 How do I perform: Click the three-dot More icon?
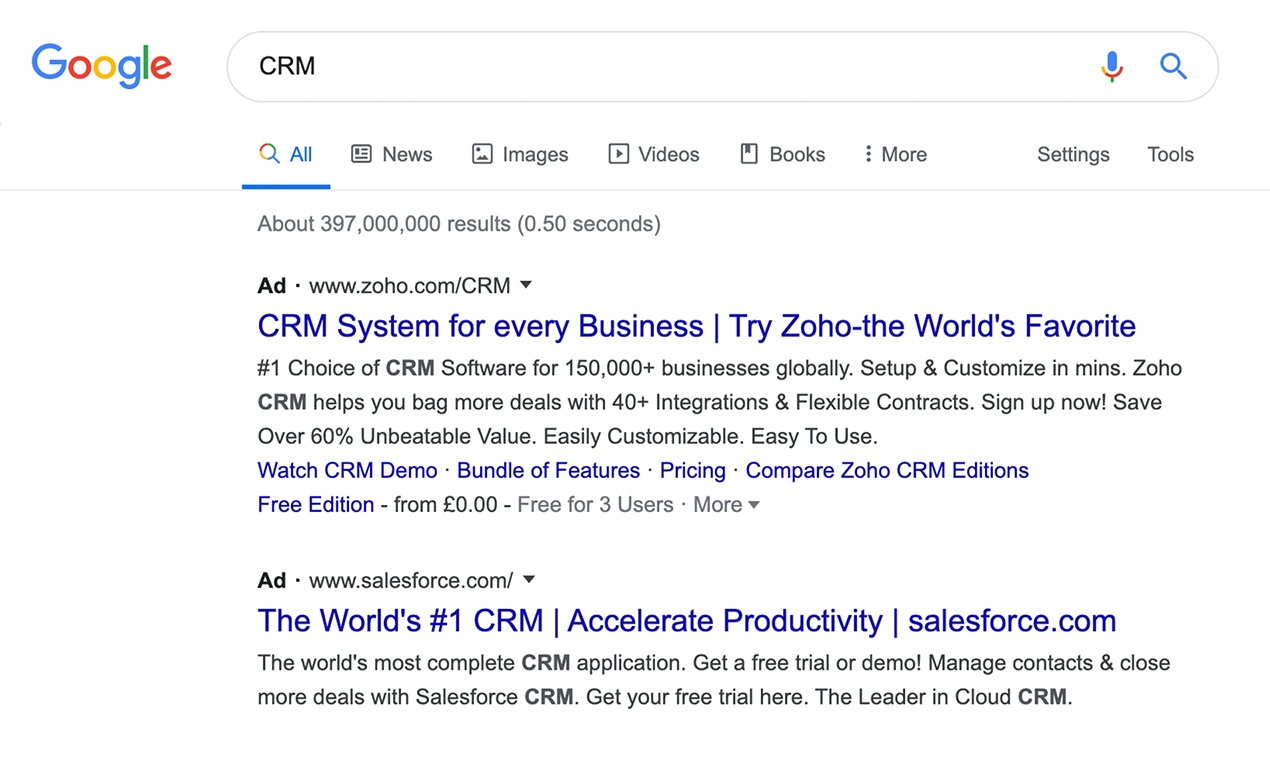[x=868, y=154]
